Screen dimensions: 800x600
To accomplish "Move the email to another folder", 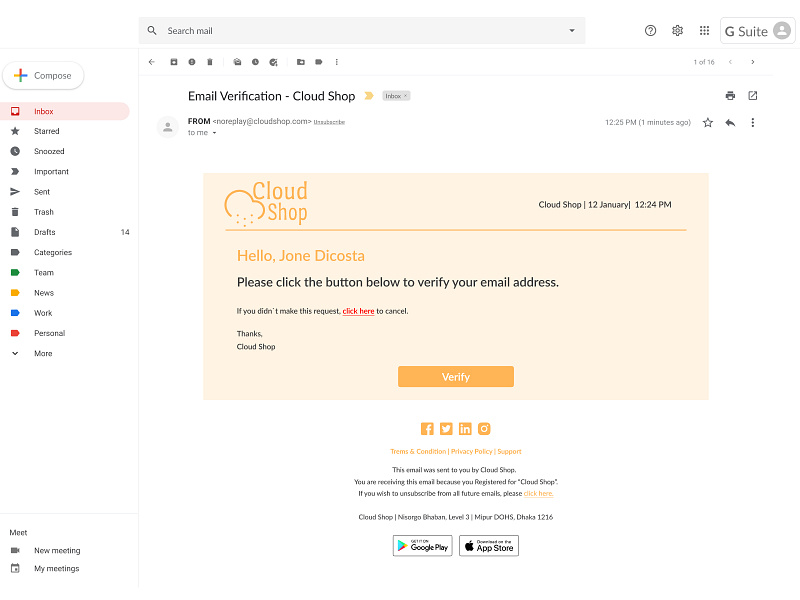I will (x=301, y=62).
